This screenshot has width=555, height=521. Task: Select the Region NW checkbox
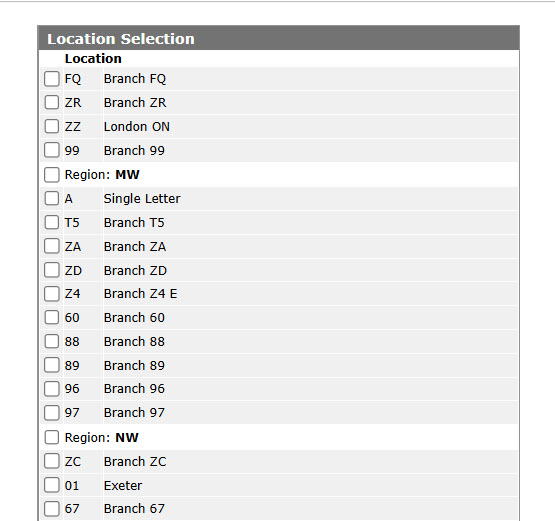tap(52, 437)
